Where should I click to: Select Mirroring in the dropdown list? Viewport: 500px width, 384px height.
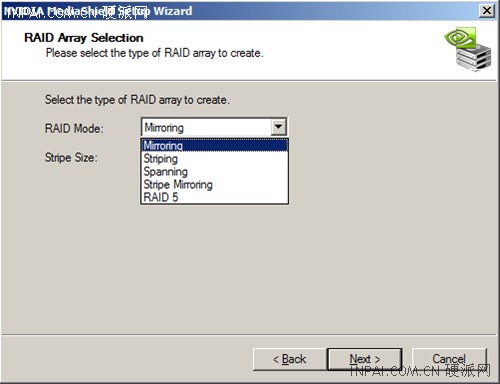click(214, 146)
